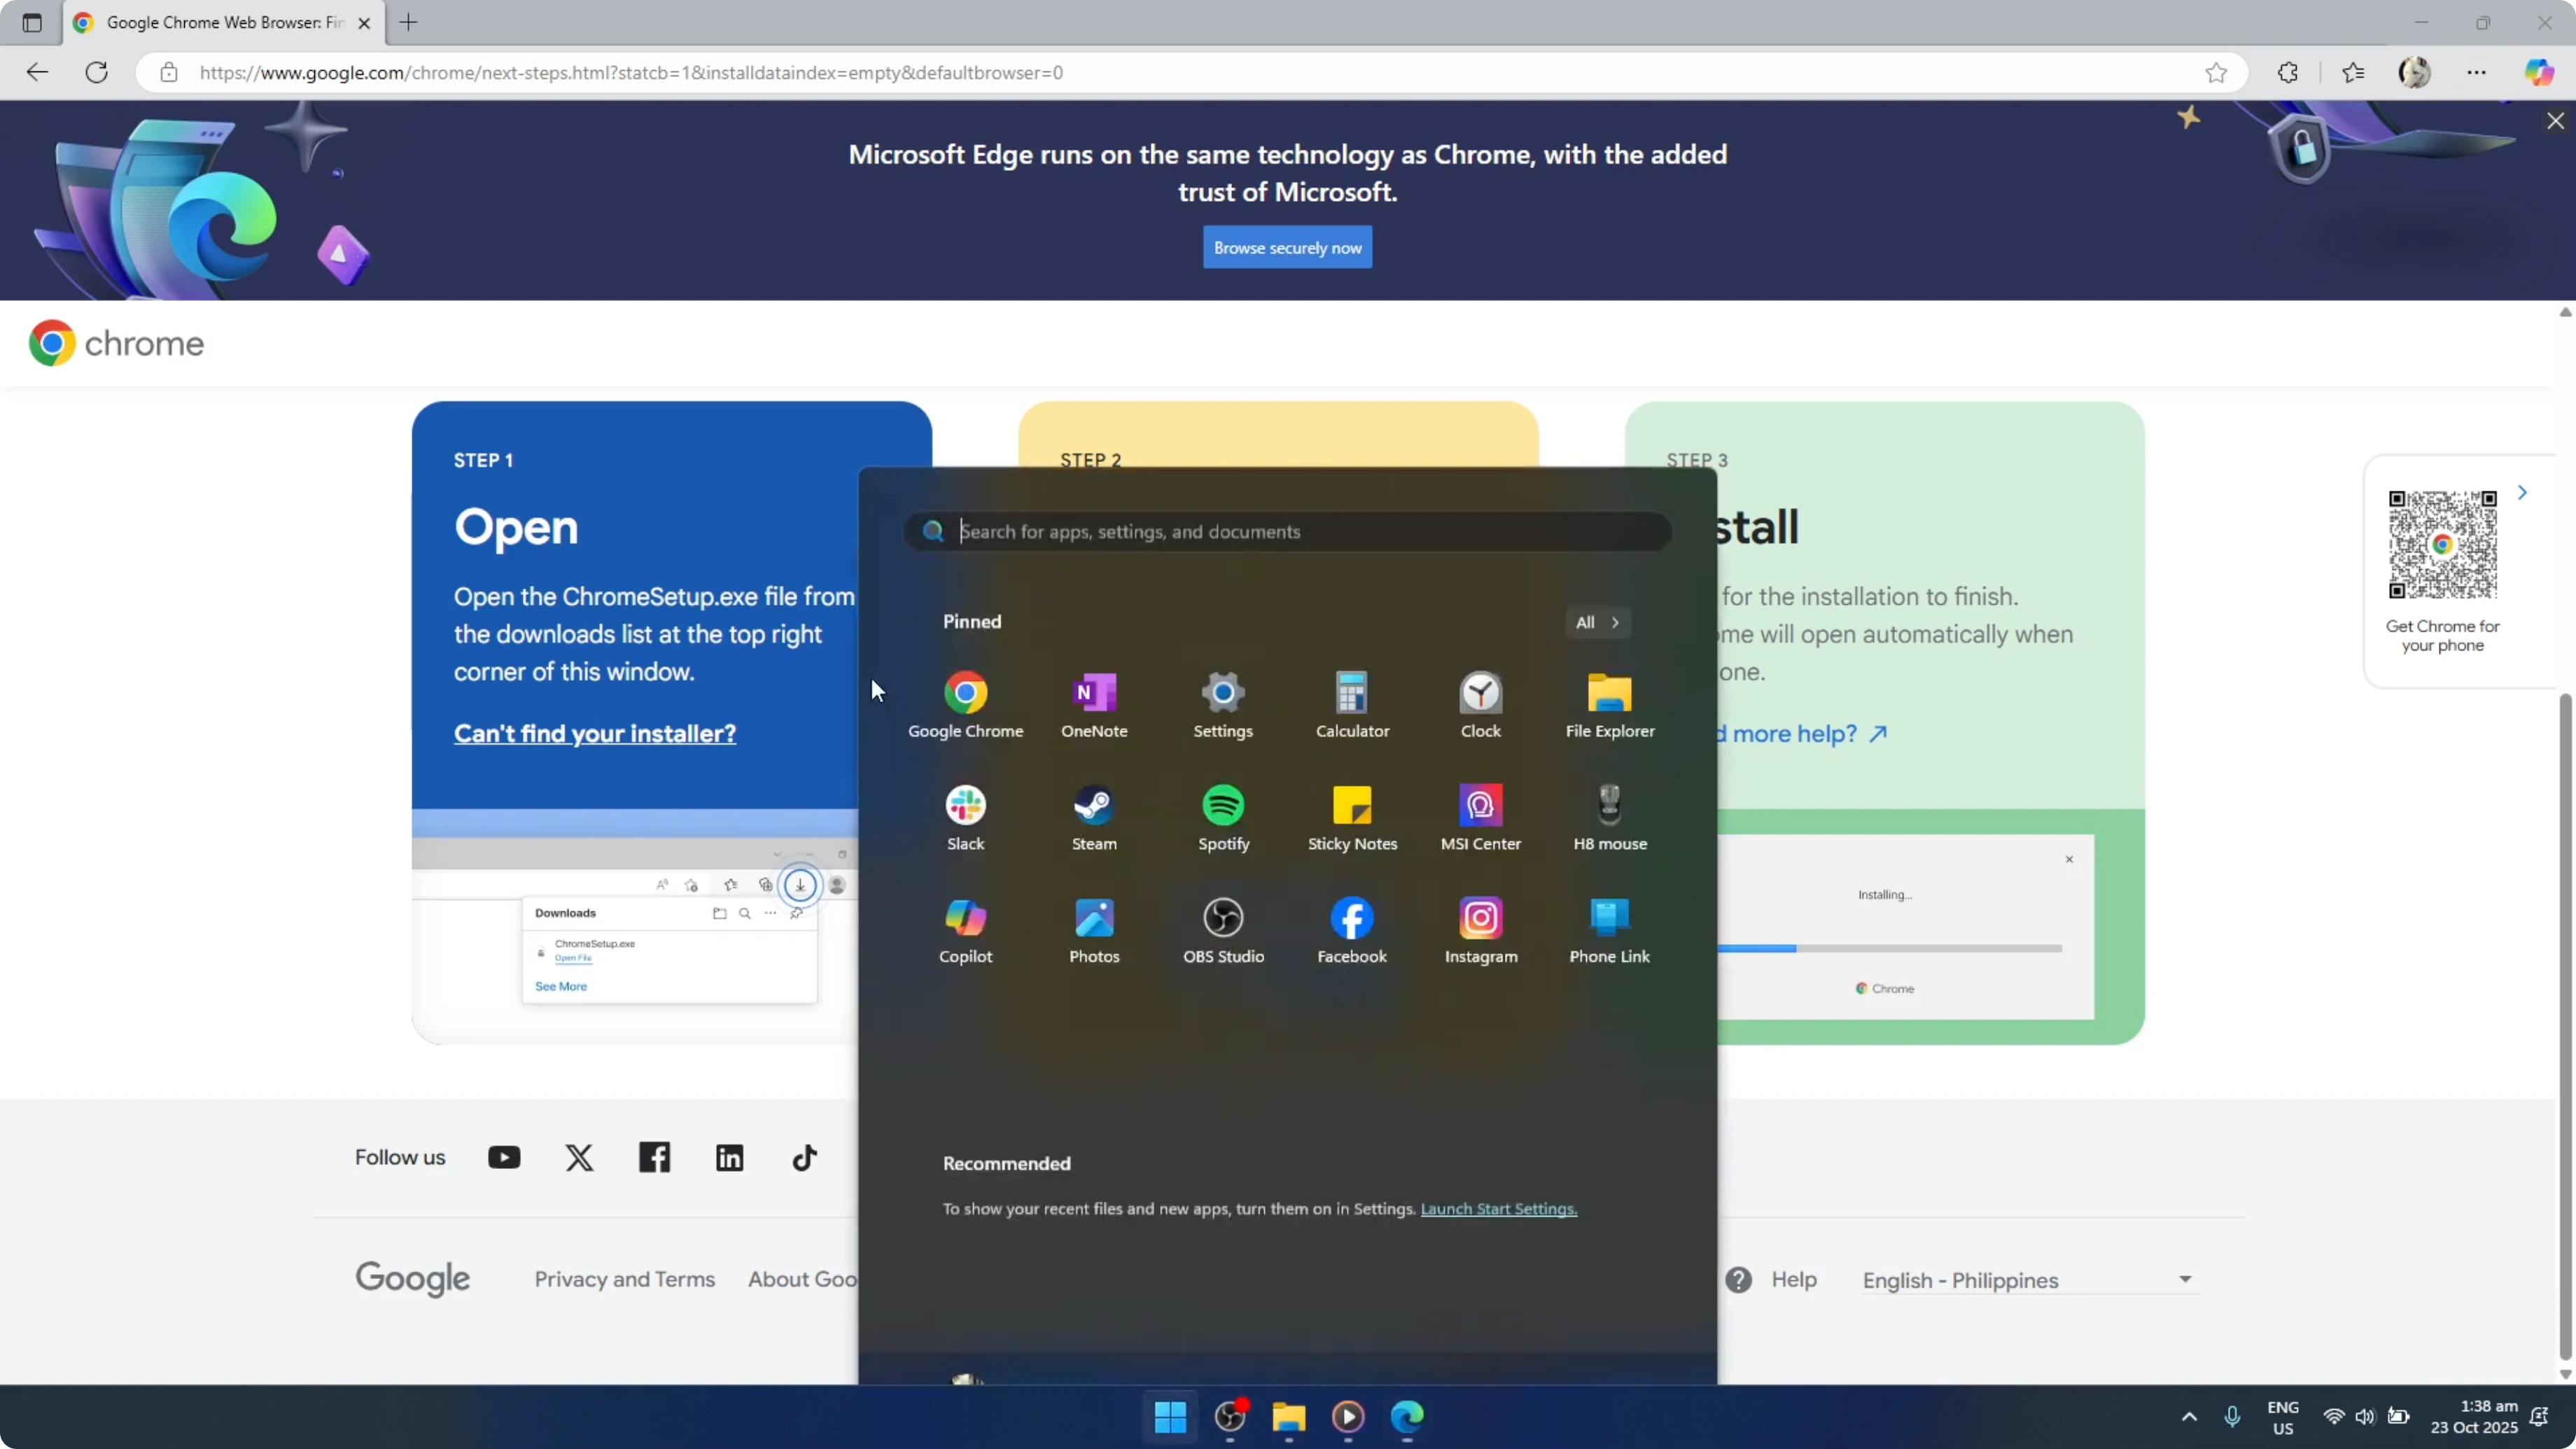Click the Windows Start button in taskbar

(x=1170, y=1416)
